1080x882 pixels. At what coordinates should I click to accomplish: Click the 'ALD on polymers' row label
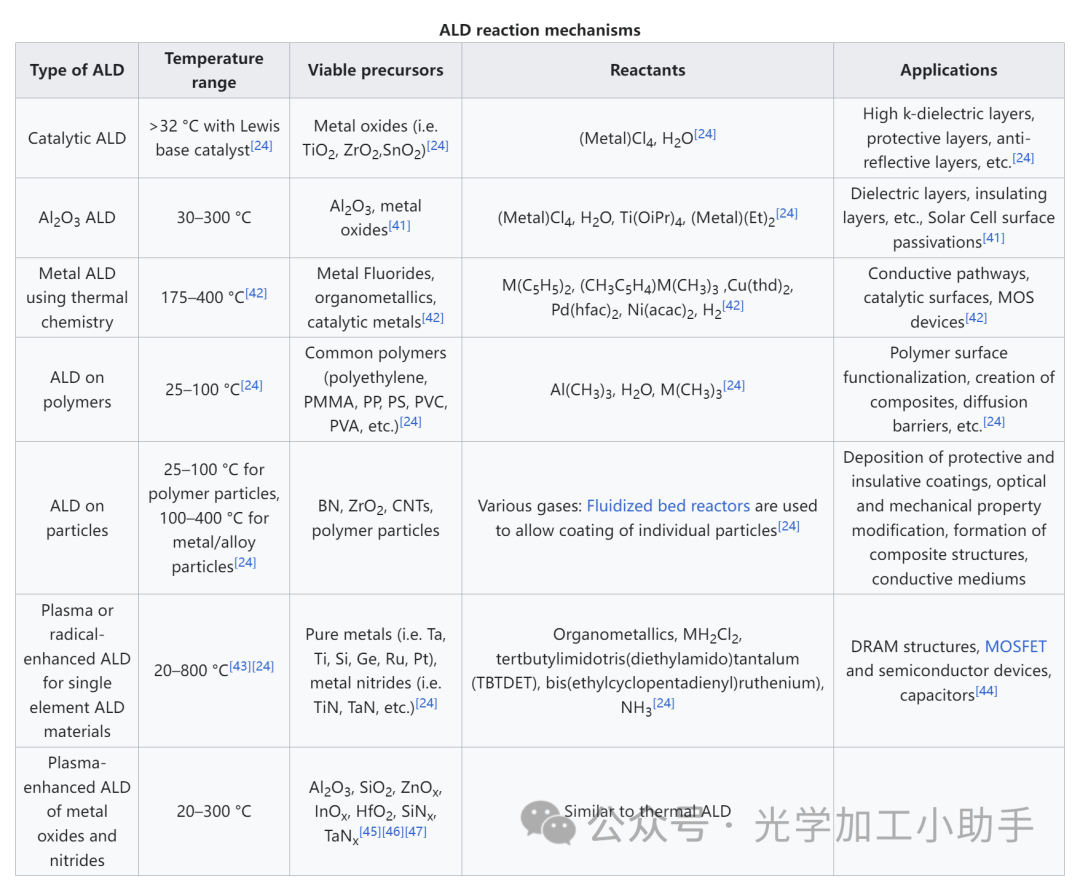click(x=77, y=390)
